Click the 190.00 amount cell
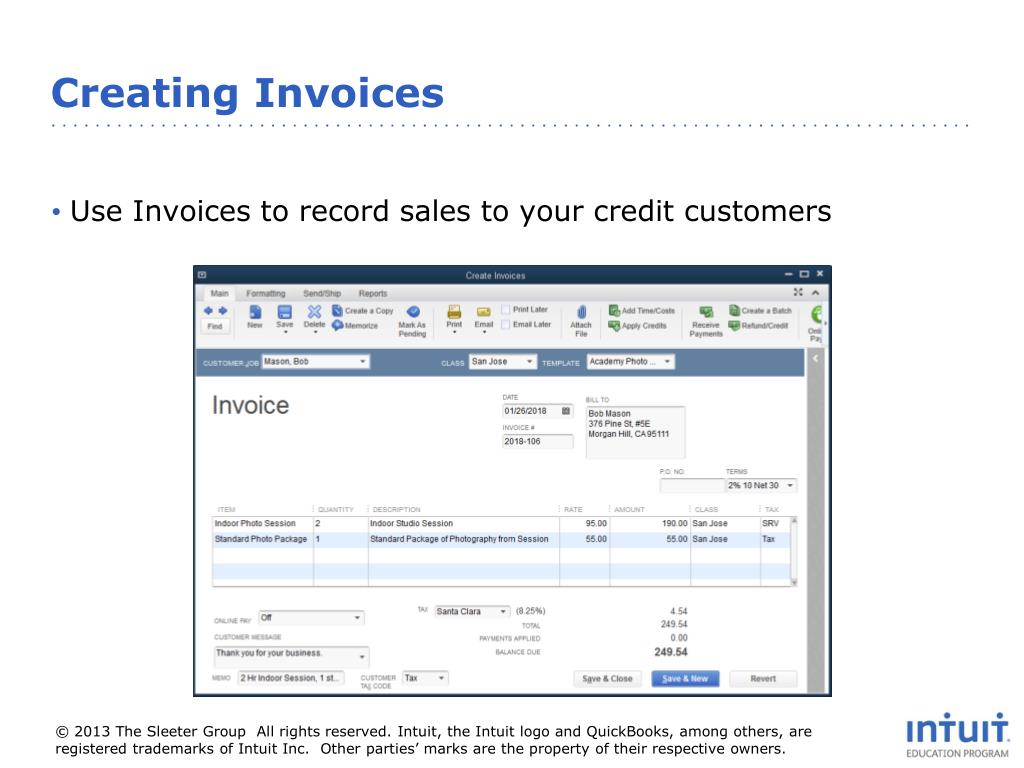Viewport: 1024px width, 768px height. (x=650, y=524)
